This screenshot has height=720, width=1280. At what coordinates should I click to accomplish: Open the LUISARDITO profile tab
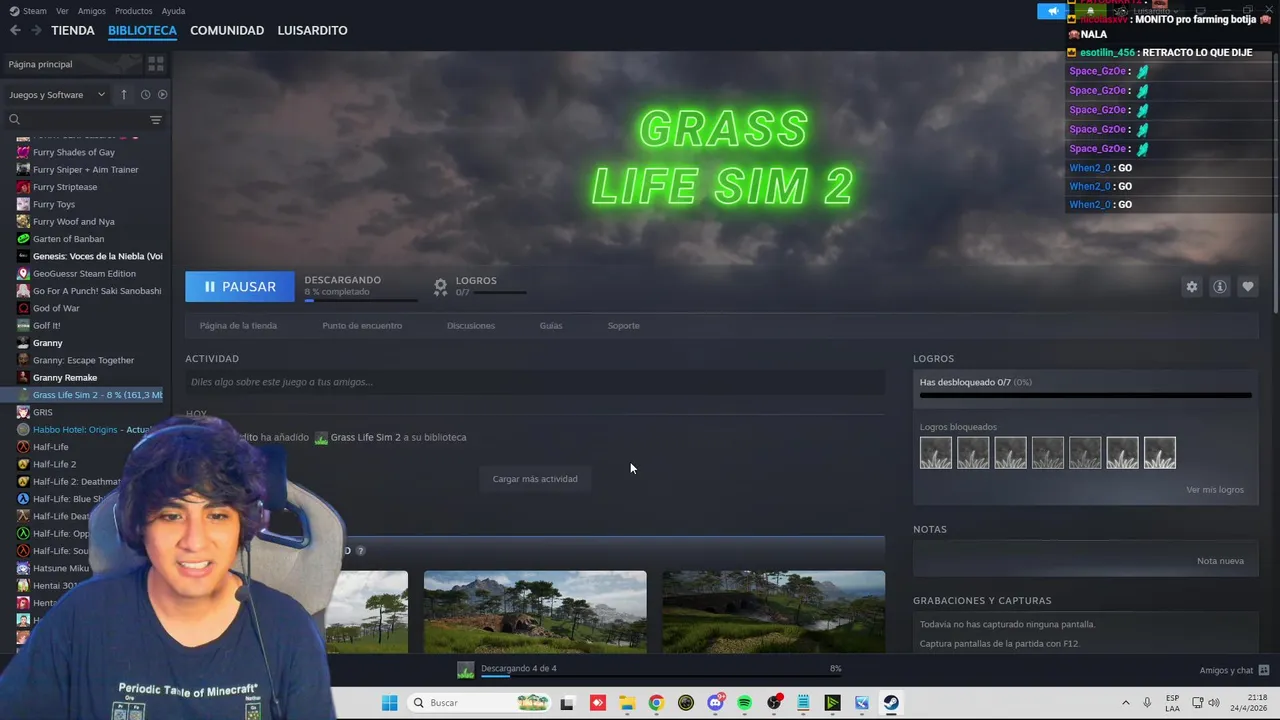click(312, 30)
